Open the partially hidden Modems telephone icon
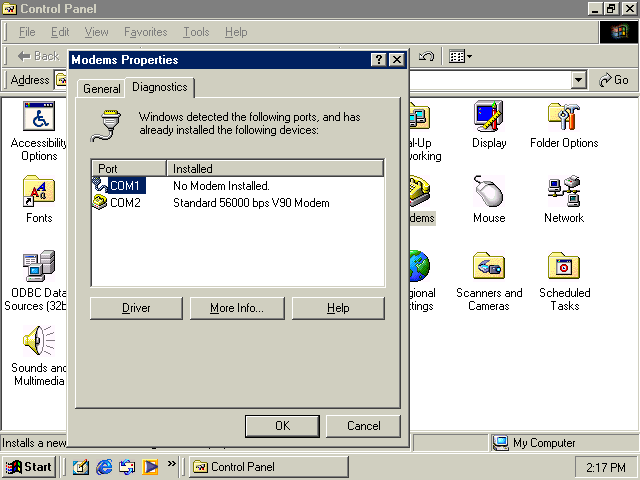640x480 pixels. pyautogui.click(x=420, y=191)
